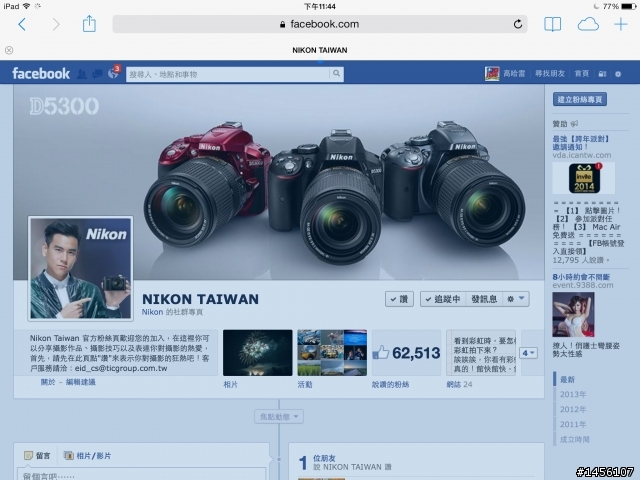The height and width of the screenshot is (480, 640).
Task: Open privacy shortcuts lock icon
Action: point(602,74)
